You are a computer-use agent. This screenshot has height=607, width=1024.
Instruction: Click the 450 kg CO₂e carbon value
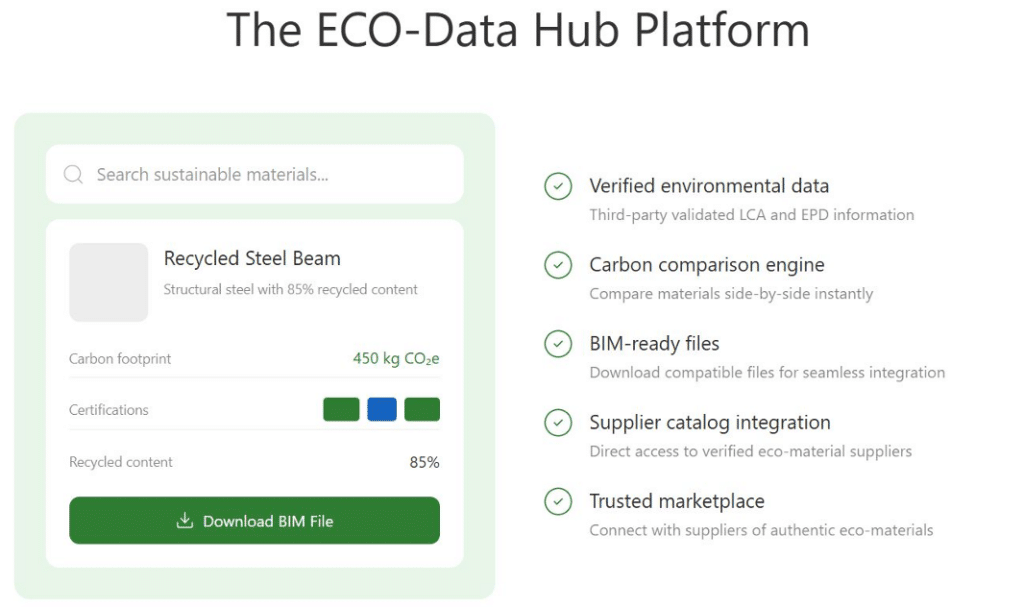pos(396,359)
